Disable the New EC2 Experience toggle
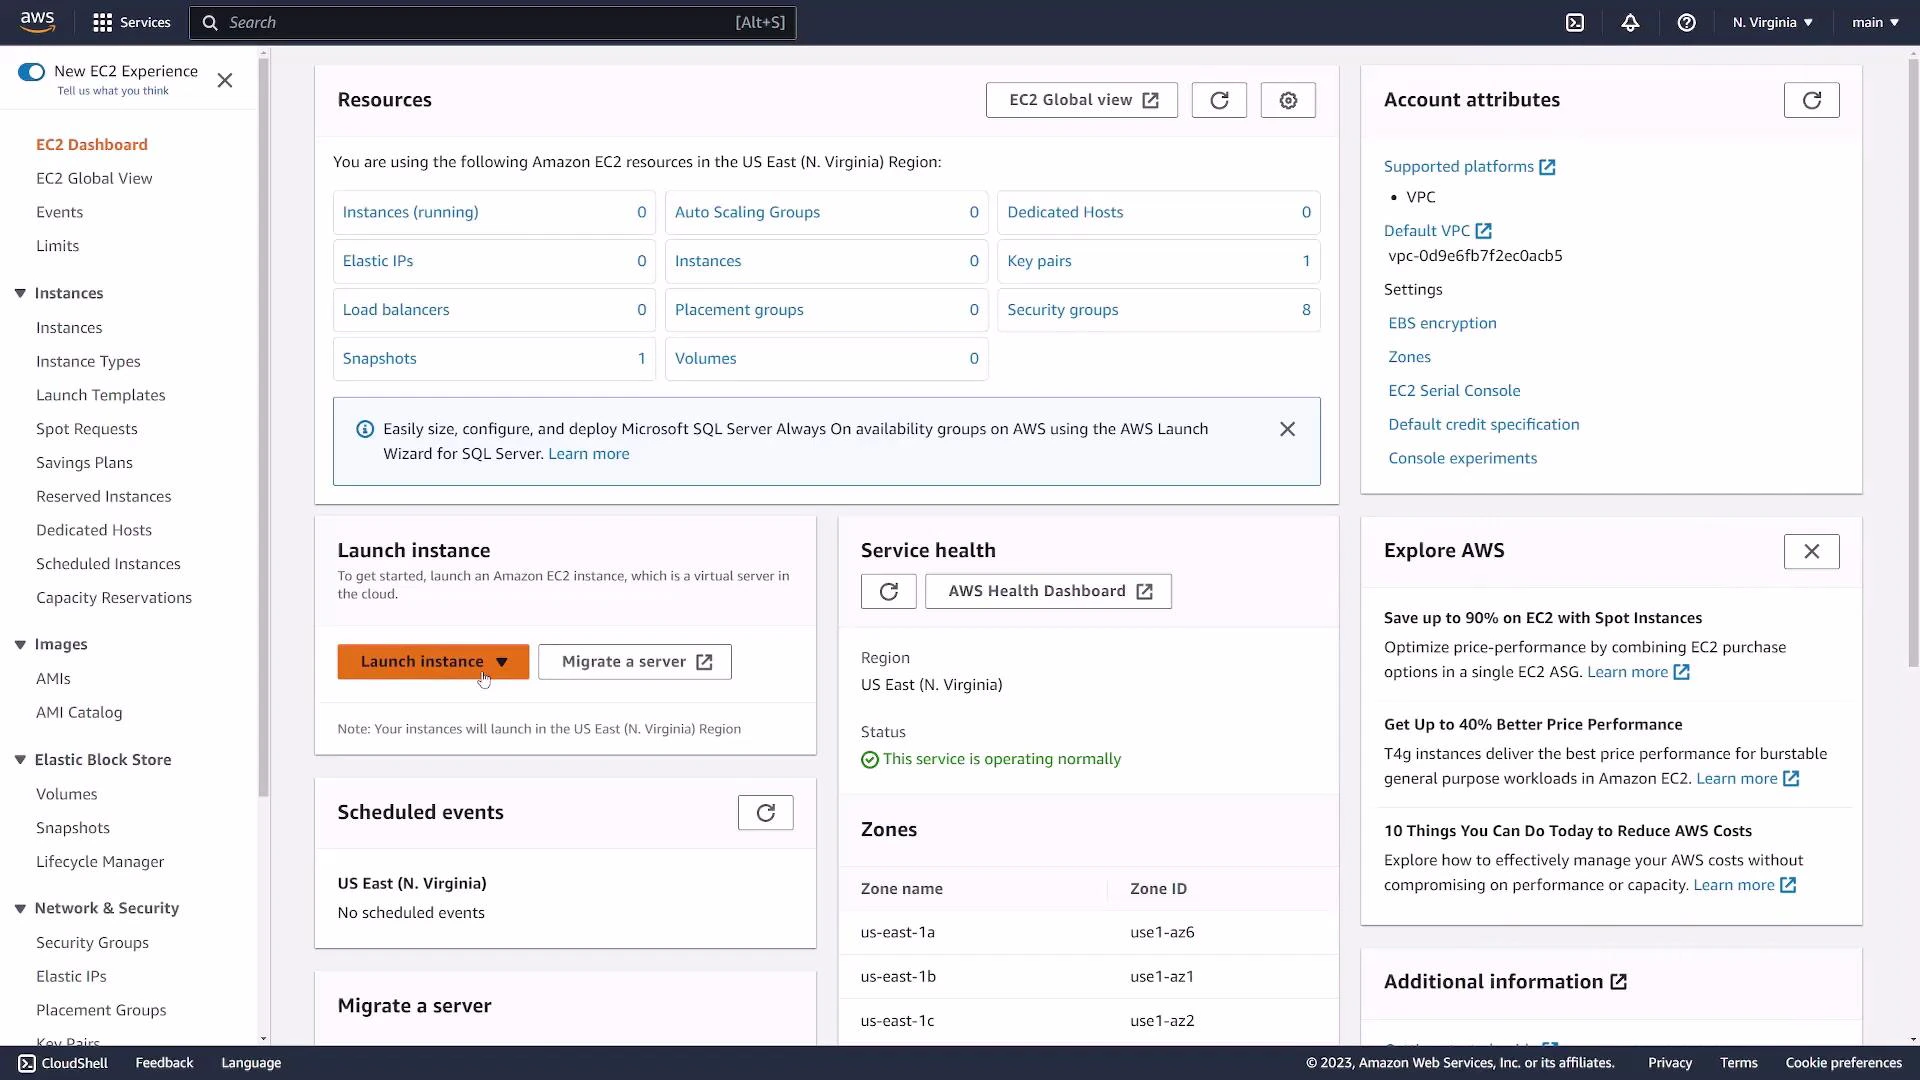 [x=31, y=71]
